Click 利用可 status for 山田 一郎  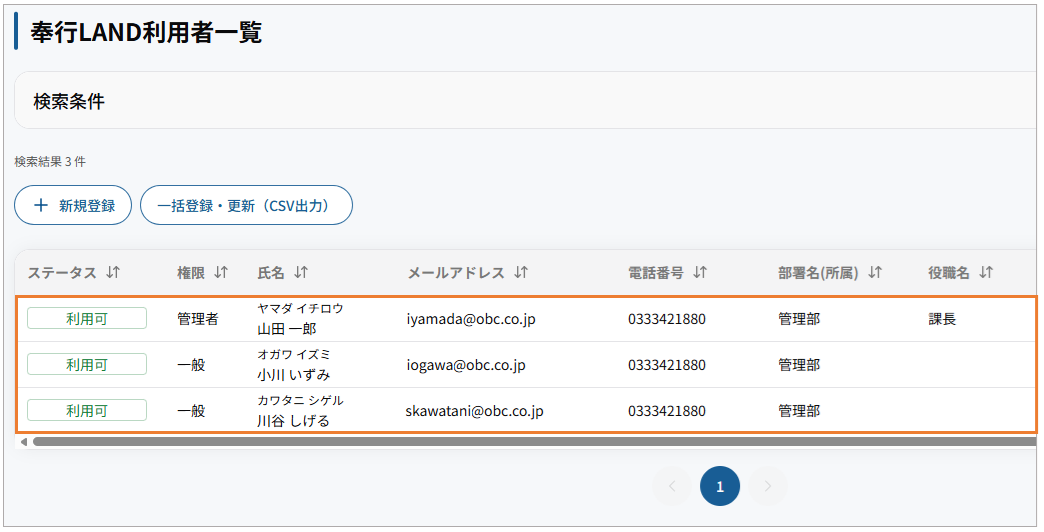(87, 318)
